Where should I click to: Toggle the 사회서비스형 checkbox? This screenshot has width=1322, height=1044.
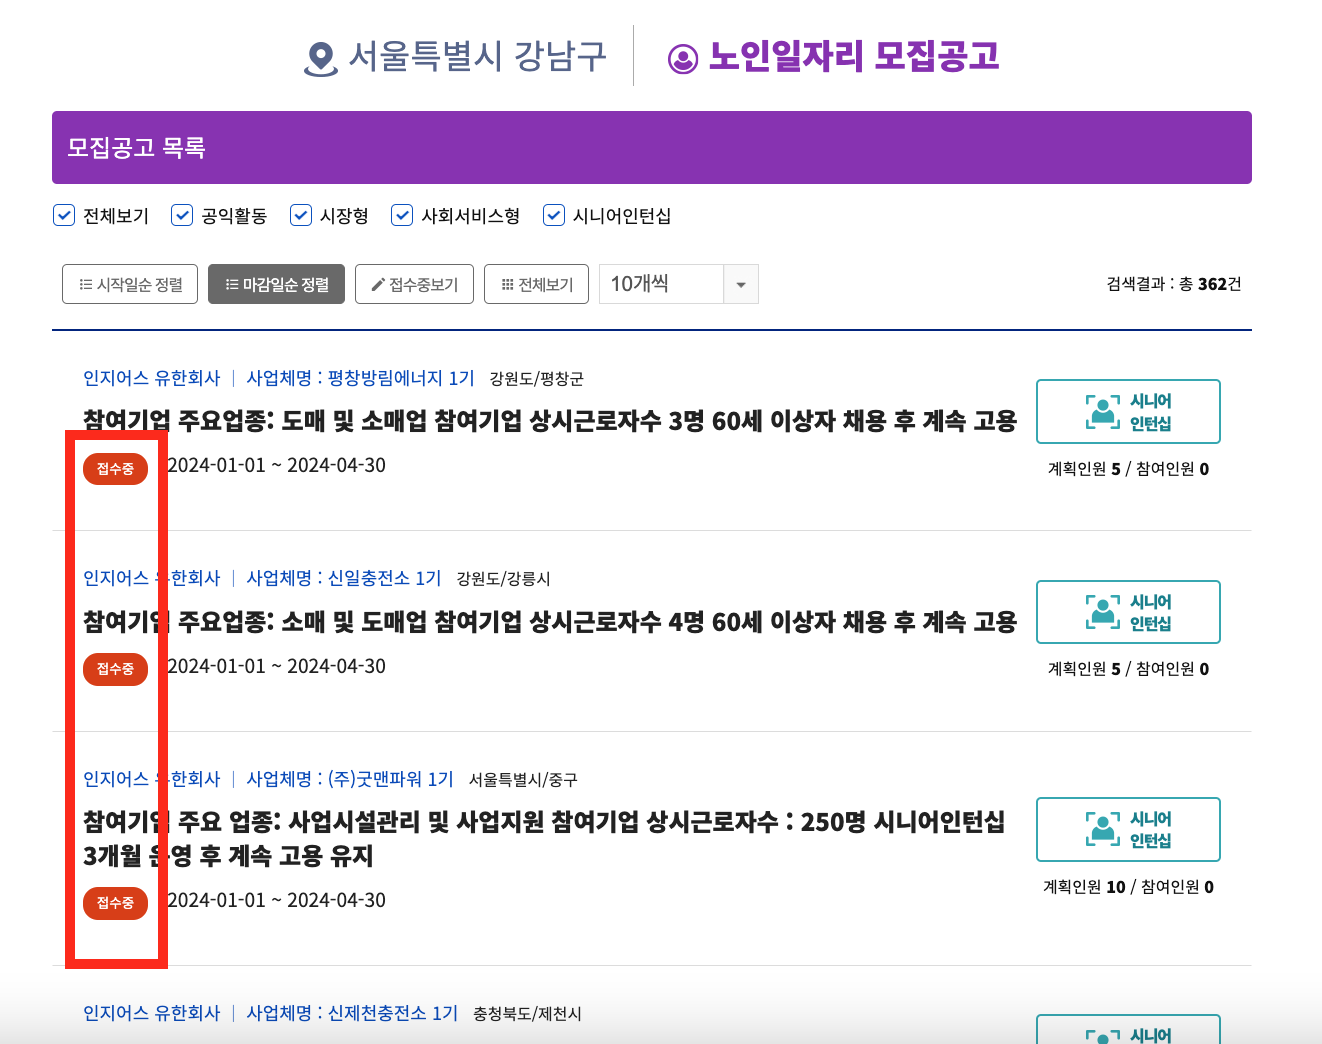click(x=402, y=215)
